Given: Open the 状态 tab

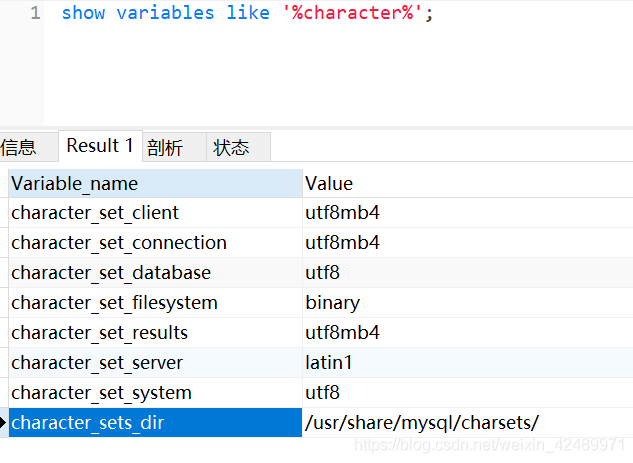Looking at the screenshot, I should tap(238, 147).
